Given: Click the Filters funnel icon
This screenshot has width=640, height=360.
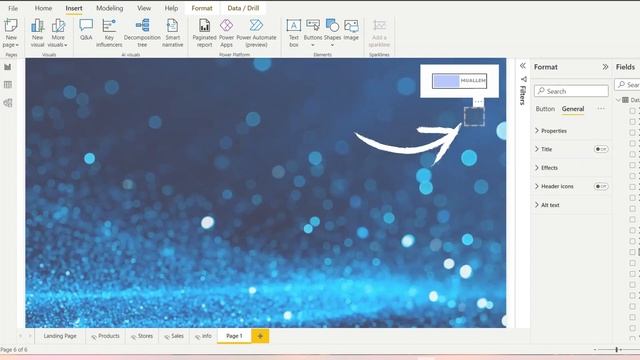Looking at the screenshot, I should [x=524, y=79].
